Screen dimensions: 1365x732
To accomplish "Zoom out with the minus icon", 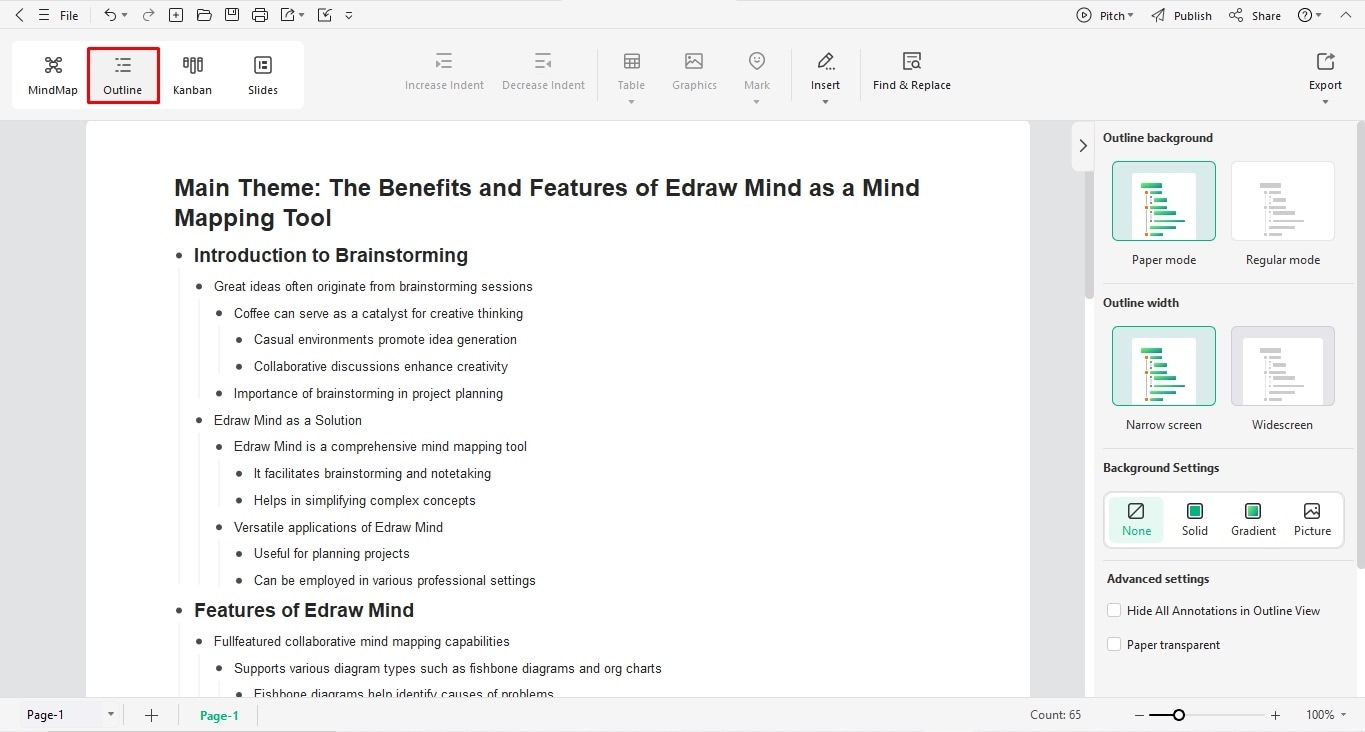I will point(1140,715).
